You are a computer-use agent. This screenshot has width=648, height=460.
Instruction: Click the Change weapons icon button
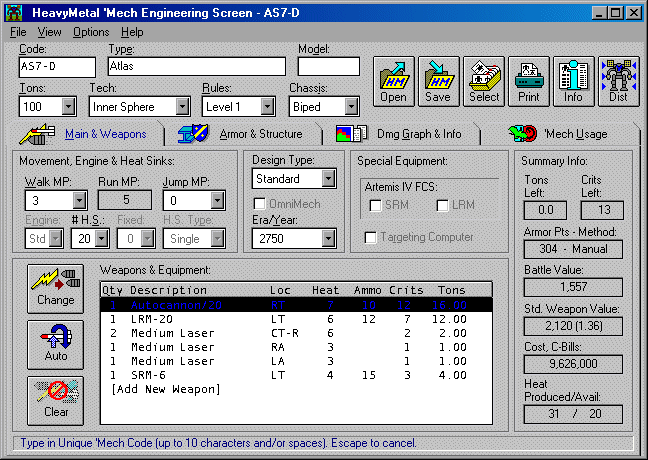coord(56,288)
